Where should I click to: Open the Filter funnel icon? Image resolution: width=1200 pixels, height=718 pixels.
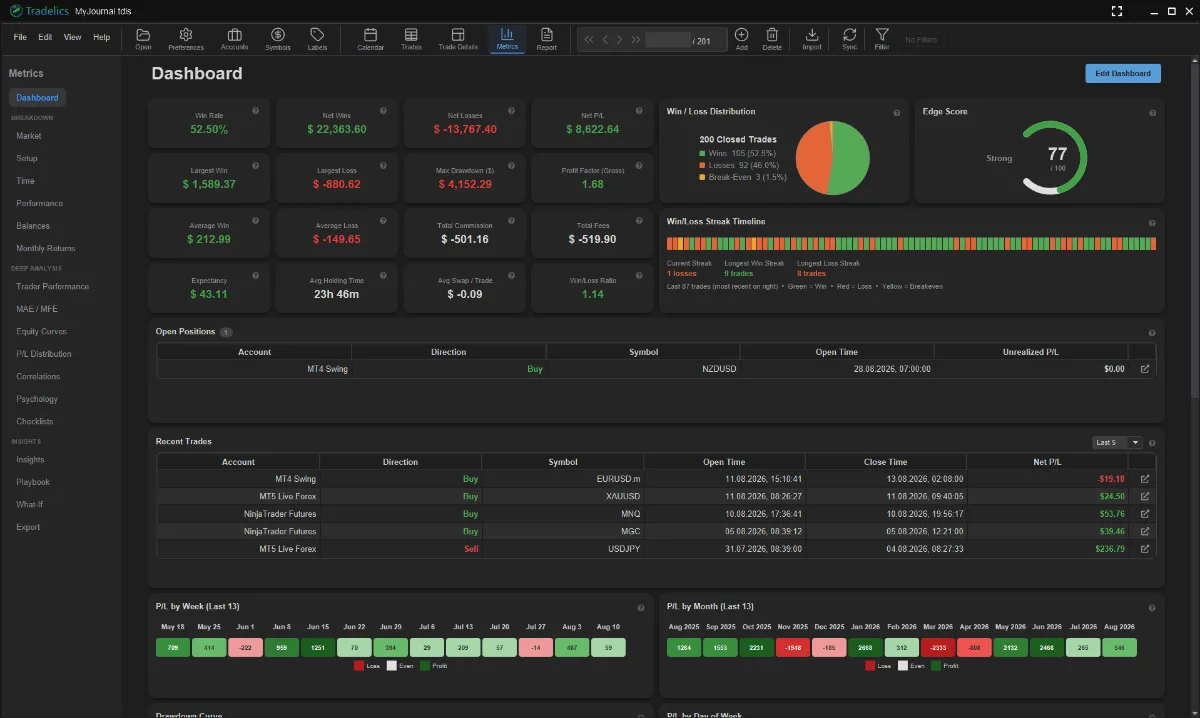coord(882,39)
